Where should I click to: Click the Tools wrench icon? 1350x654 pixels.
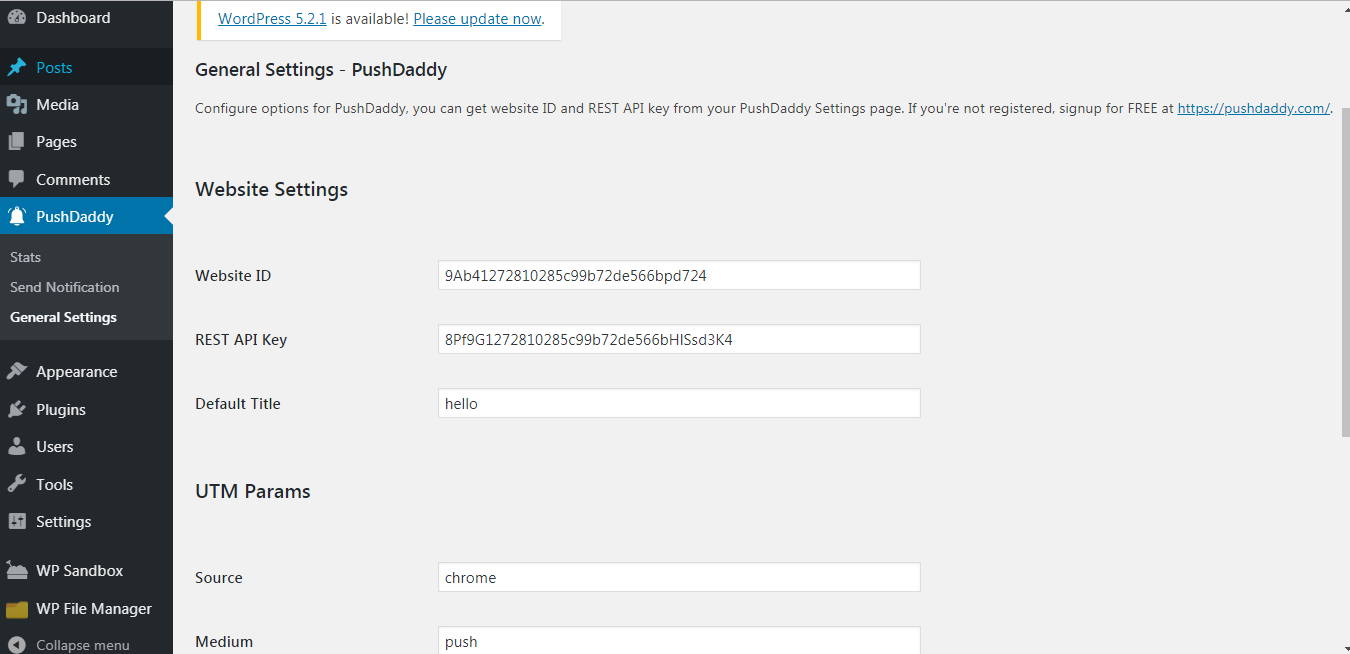point(16,485)
